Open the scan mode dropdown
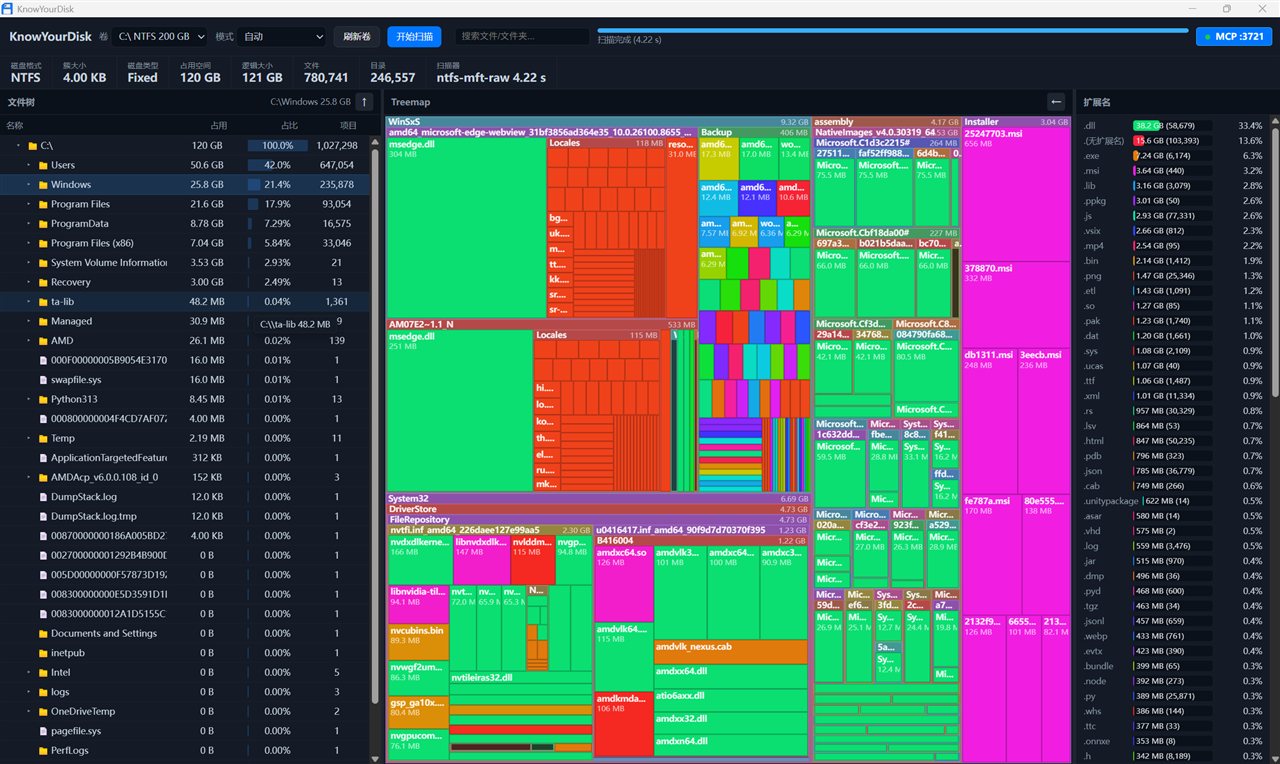The width and height of the screenshot is (1280, 764). (x=282, y=36)
